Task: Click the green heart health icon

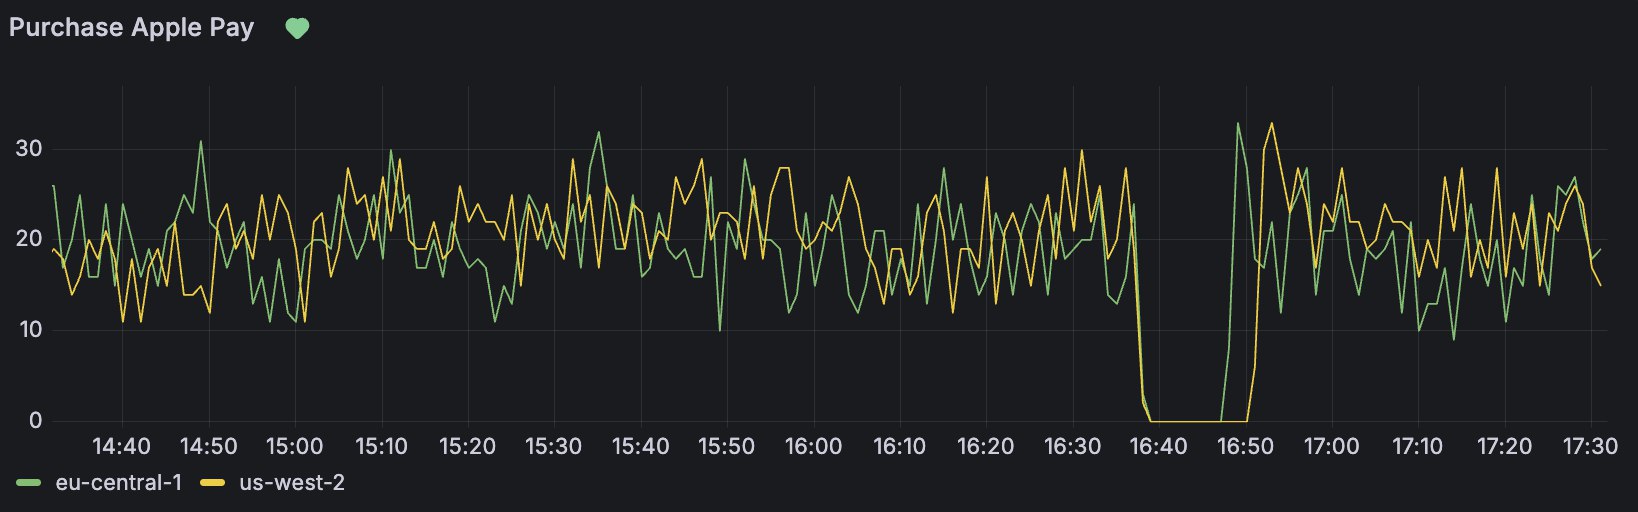Action: pos(297,29)
